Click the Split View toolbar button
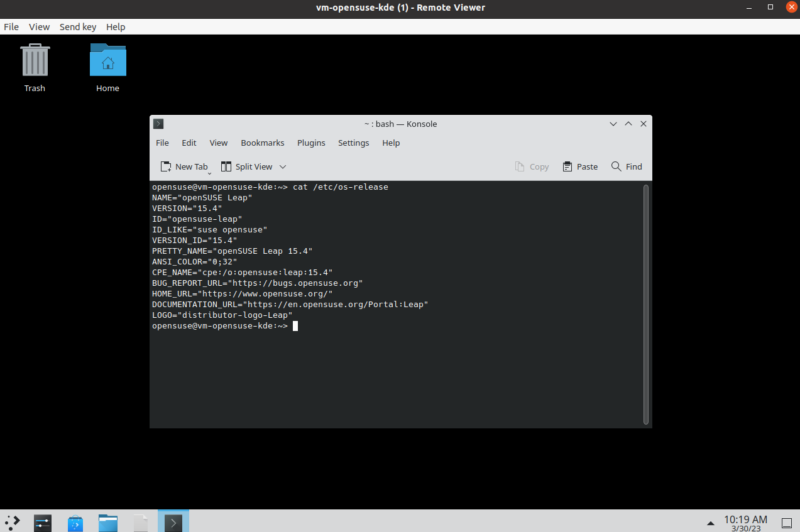800x532 pixels. 247,167
